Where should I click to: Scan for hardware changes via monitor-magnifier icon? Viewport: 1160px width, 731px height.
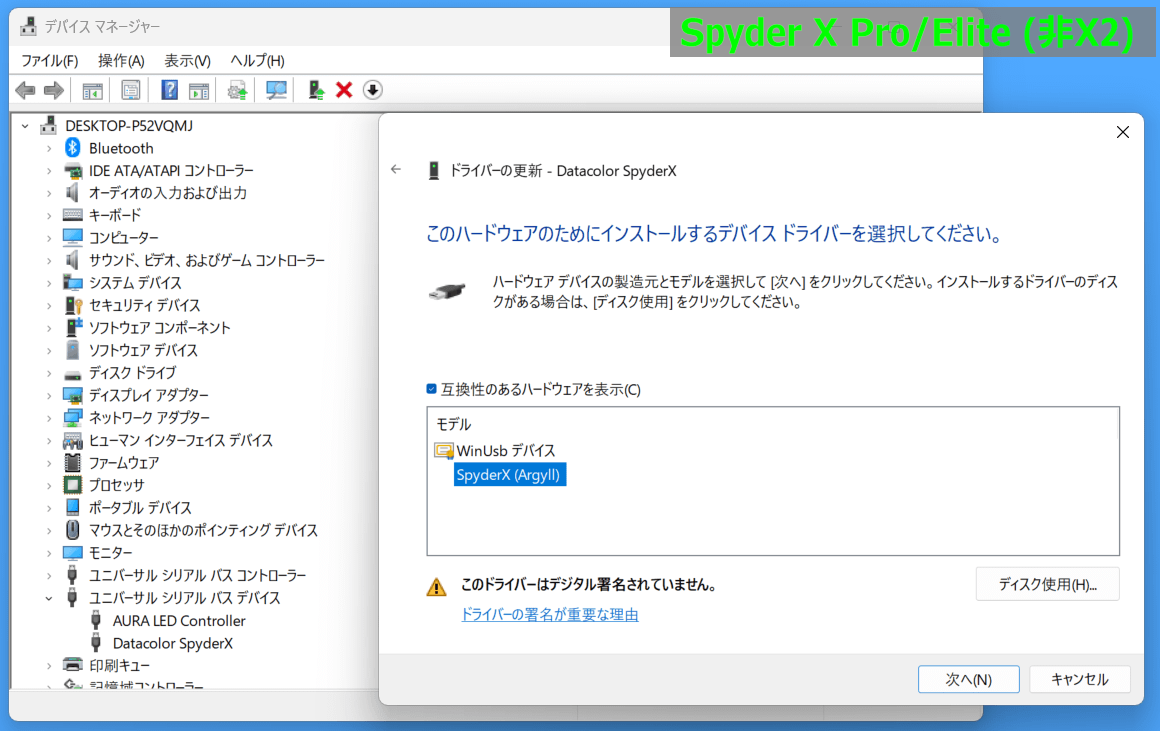(276, 90)
